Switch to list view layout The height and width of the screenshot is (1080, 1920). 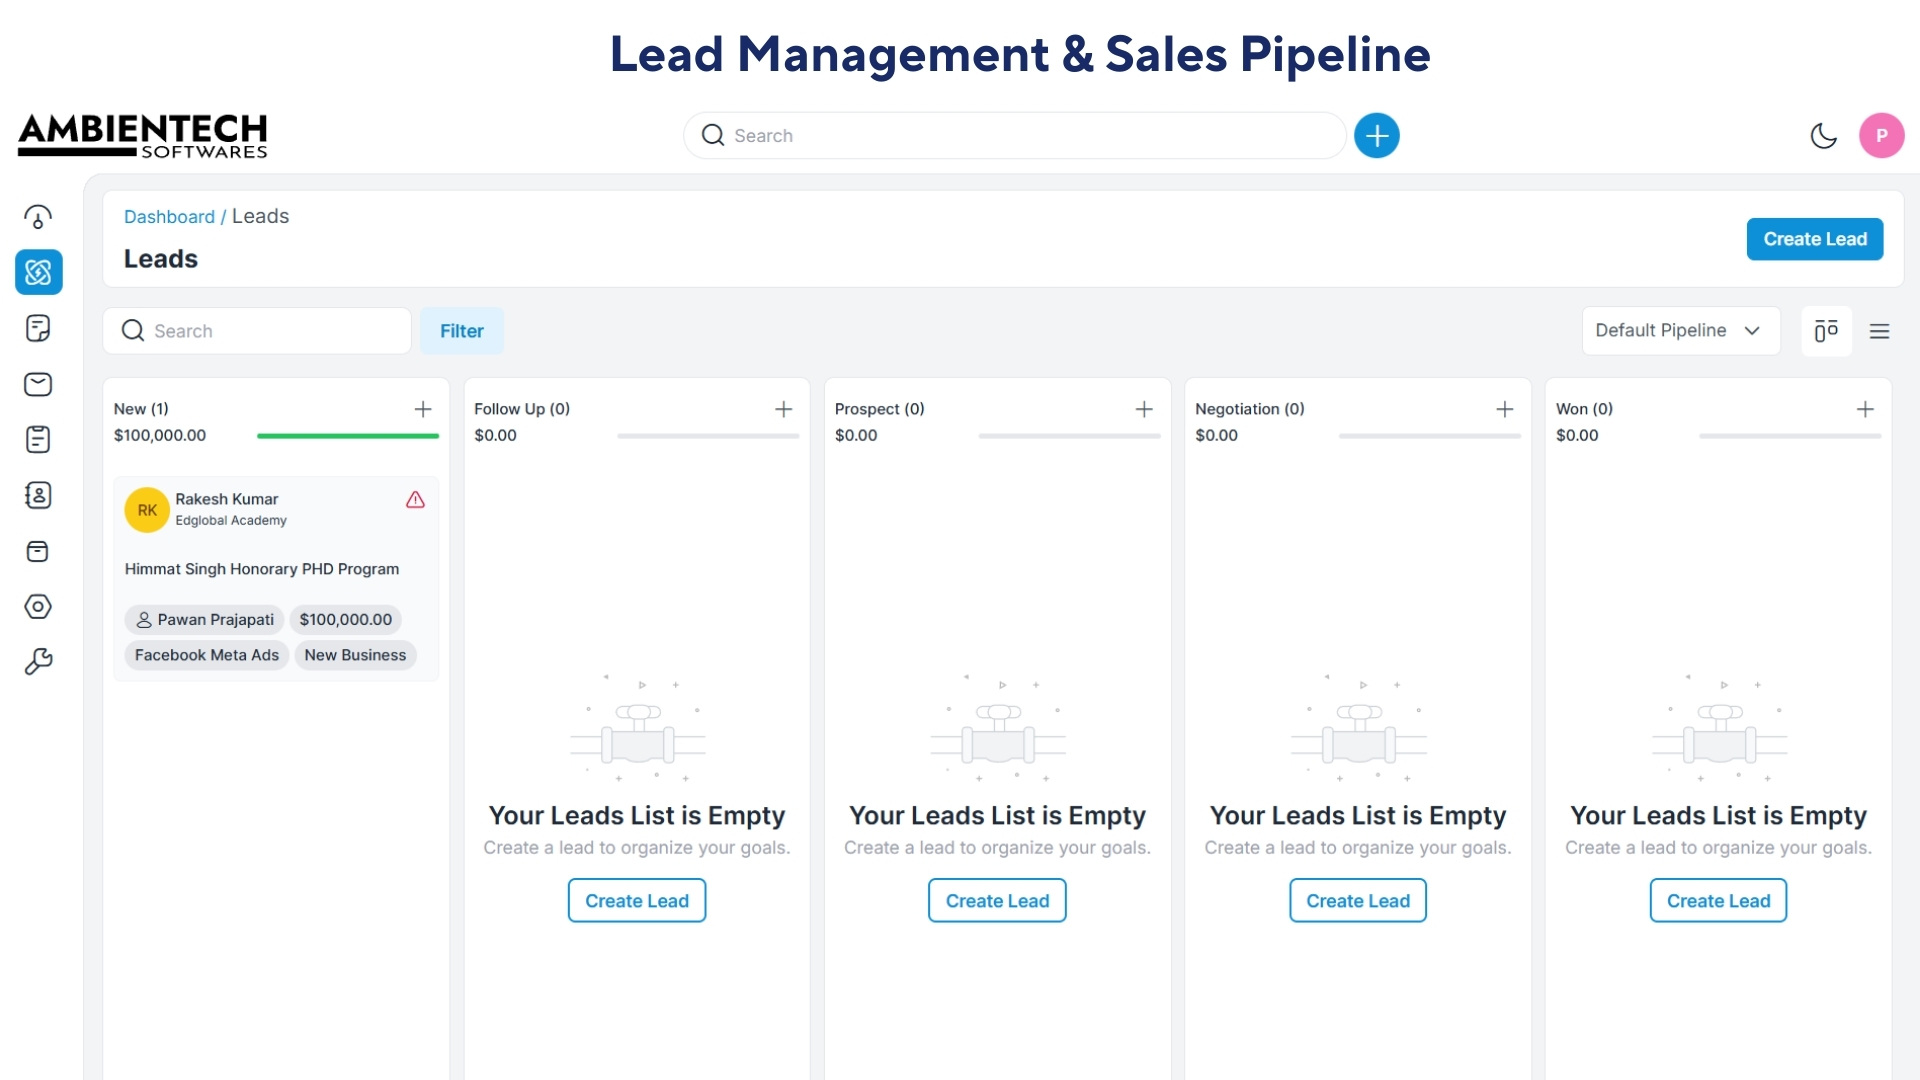[x=1881, y=330]
